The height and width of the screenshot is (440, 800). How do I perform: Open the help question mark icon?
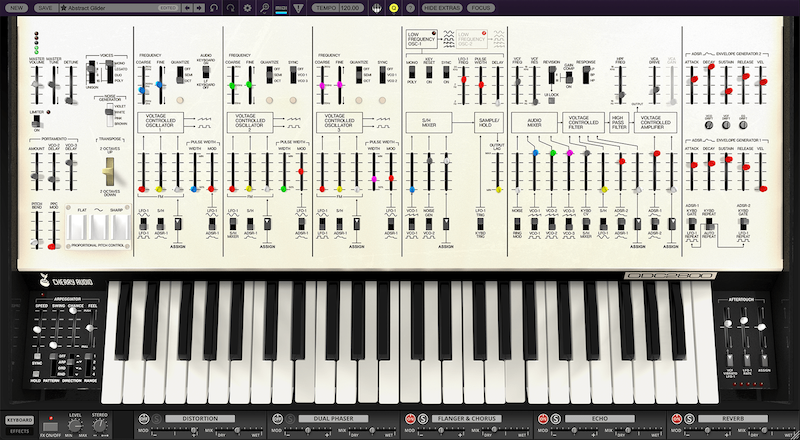click(410, 7)
